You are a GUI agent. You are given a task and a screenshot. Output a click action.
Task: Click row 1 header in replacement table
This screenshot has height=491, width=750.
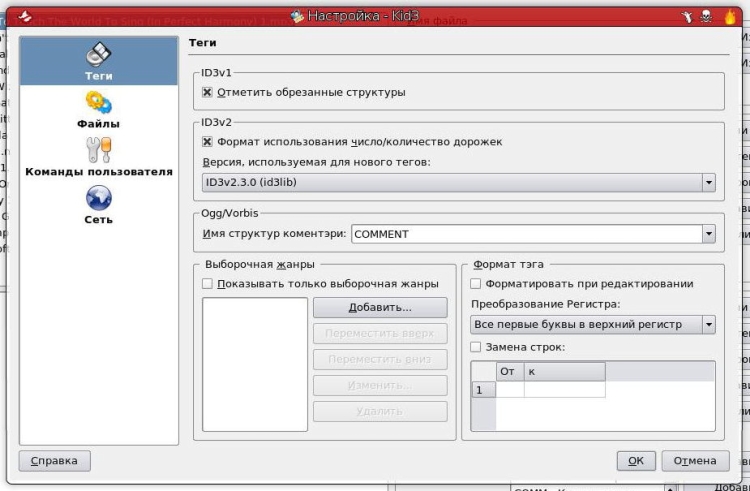tap(484, 390)
